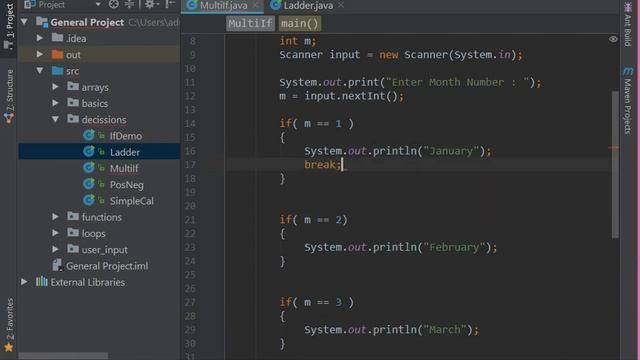Screen dimensions: 640x360
Task: Open the Maven Projects tool window
Action: (x=628, y=100)
